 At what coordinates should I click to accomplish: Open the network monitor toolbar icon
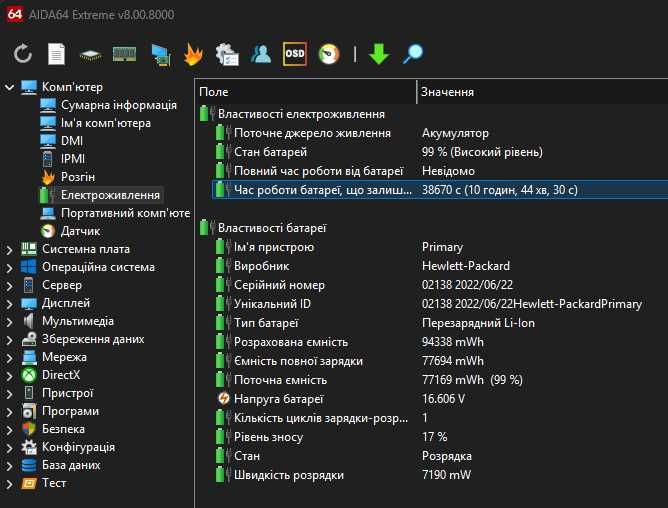(161, 55)
